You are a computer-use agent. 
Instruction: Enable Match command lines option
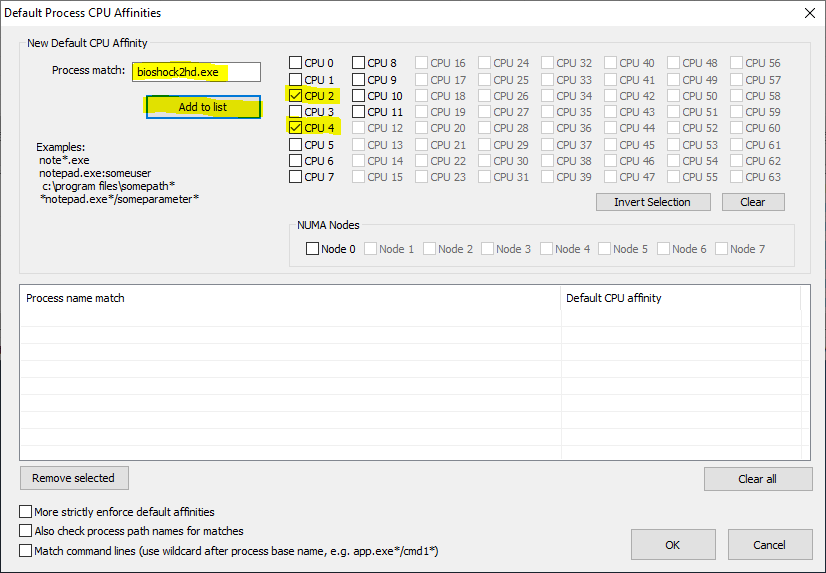[26, 551]
